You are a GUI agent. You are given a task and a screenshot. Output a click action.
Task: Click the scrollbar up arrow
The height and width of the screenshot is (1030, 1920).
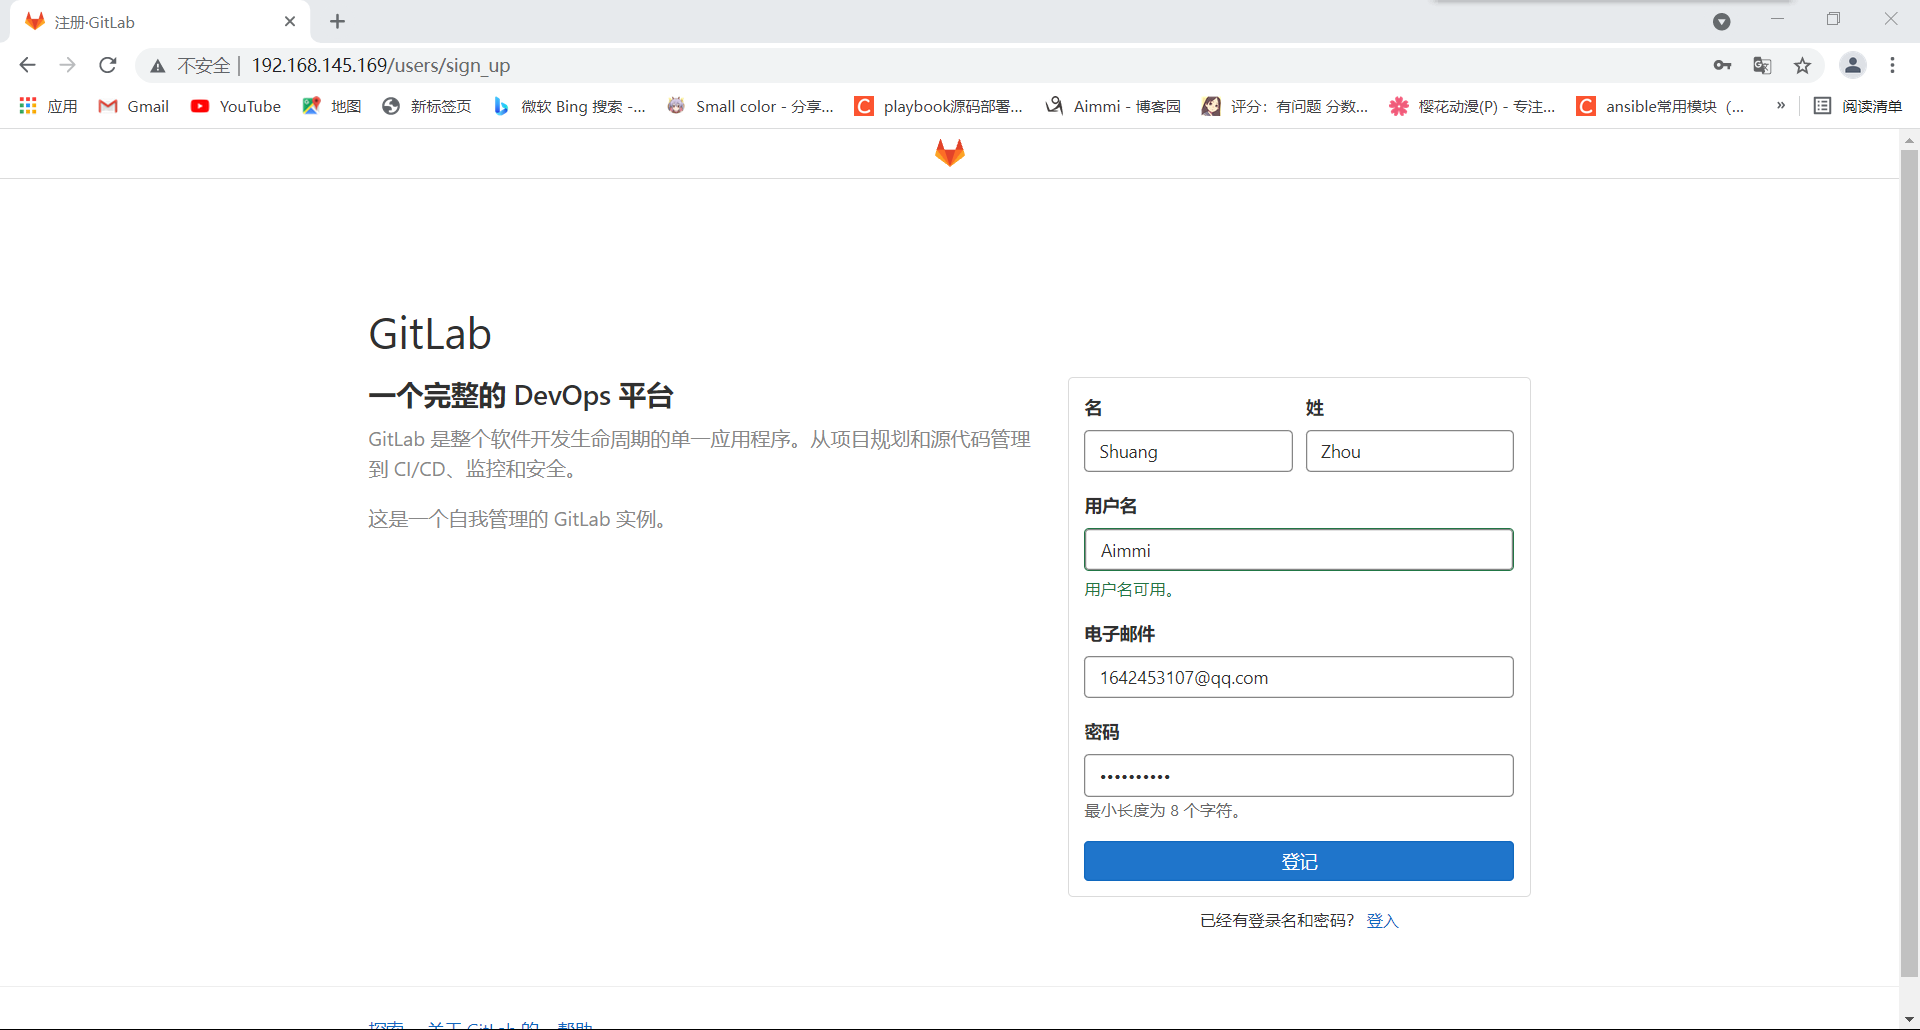[x=1909, y=140]
